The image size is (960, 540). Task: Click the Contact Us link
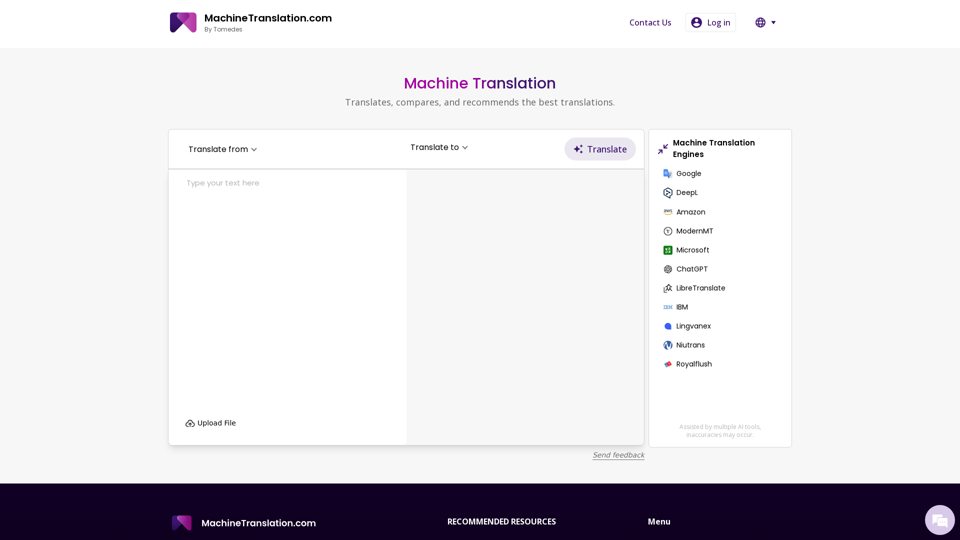650,23
